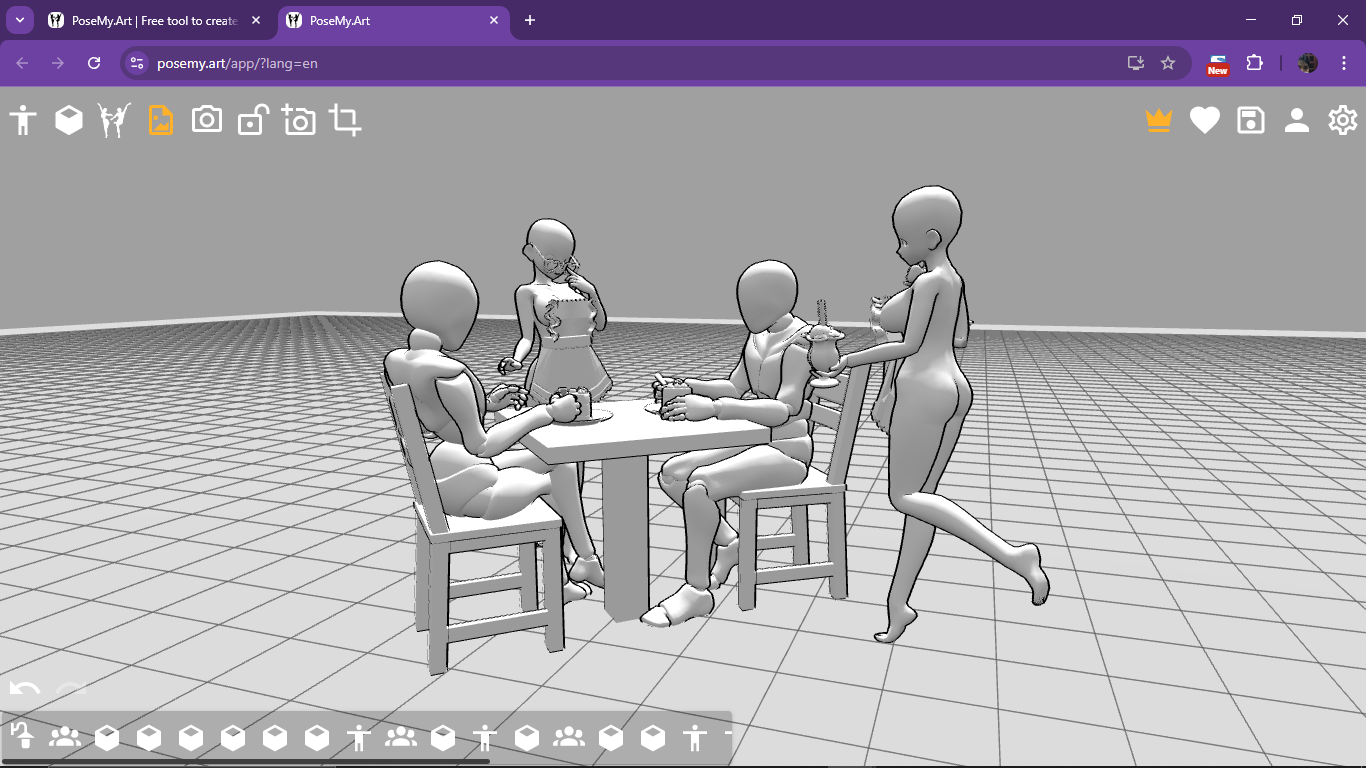Click the gold crown premium icon
1366x768 pixels.
point(1158,121)
